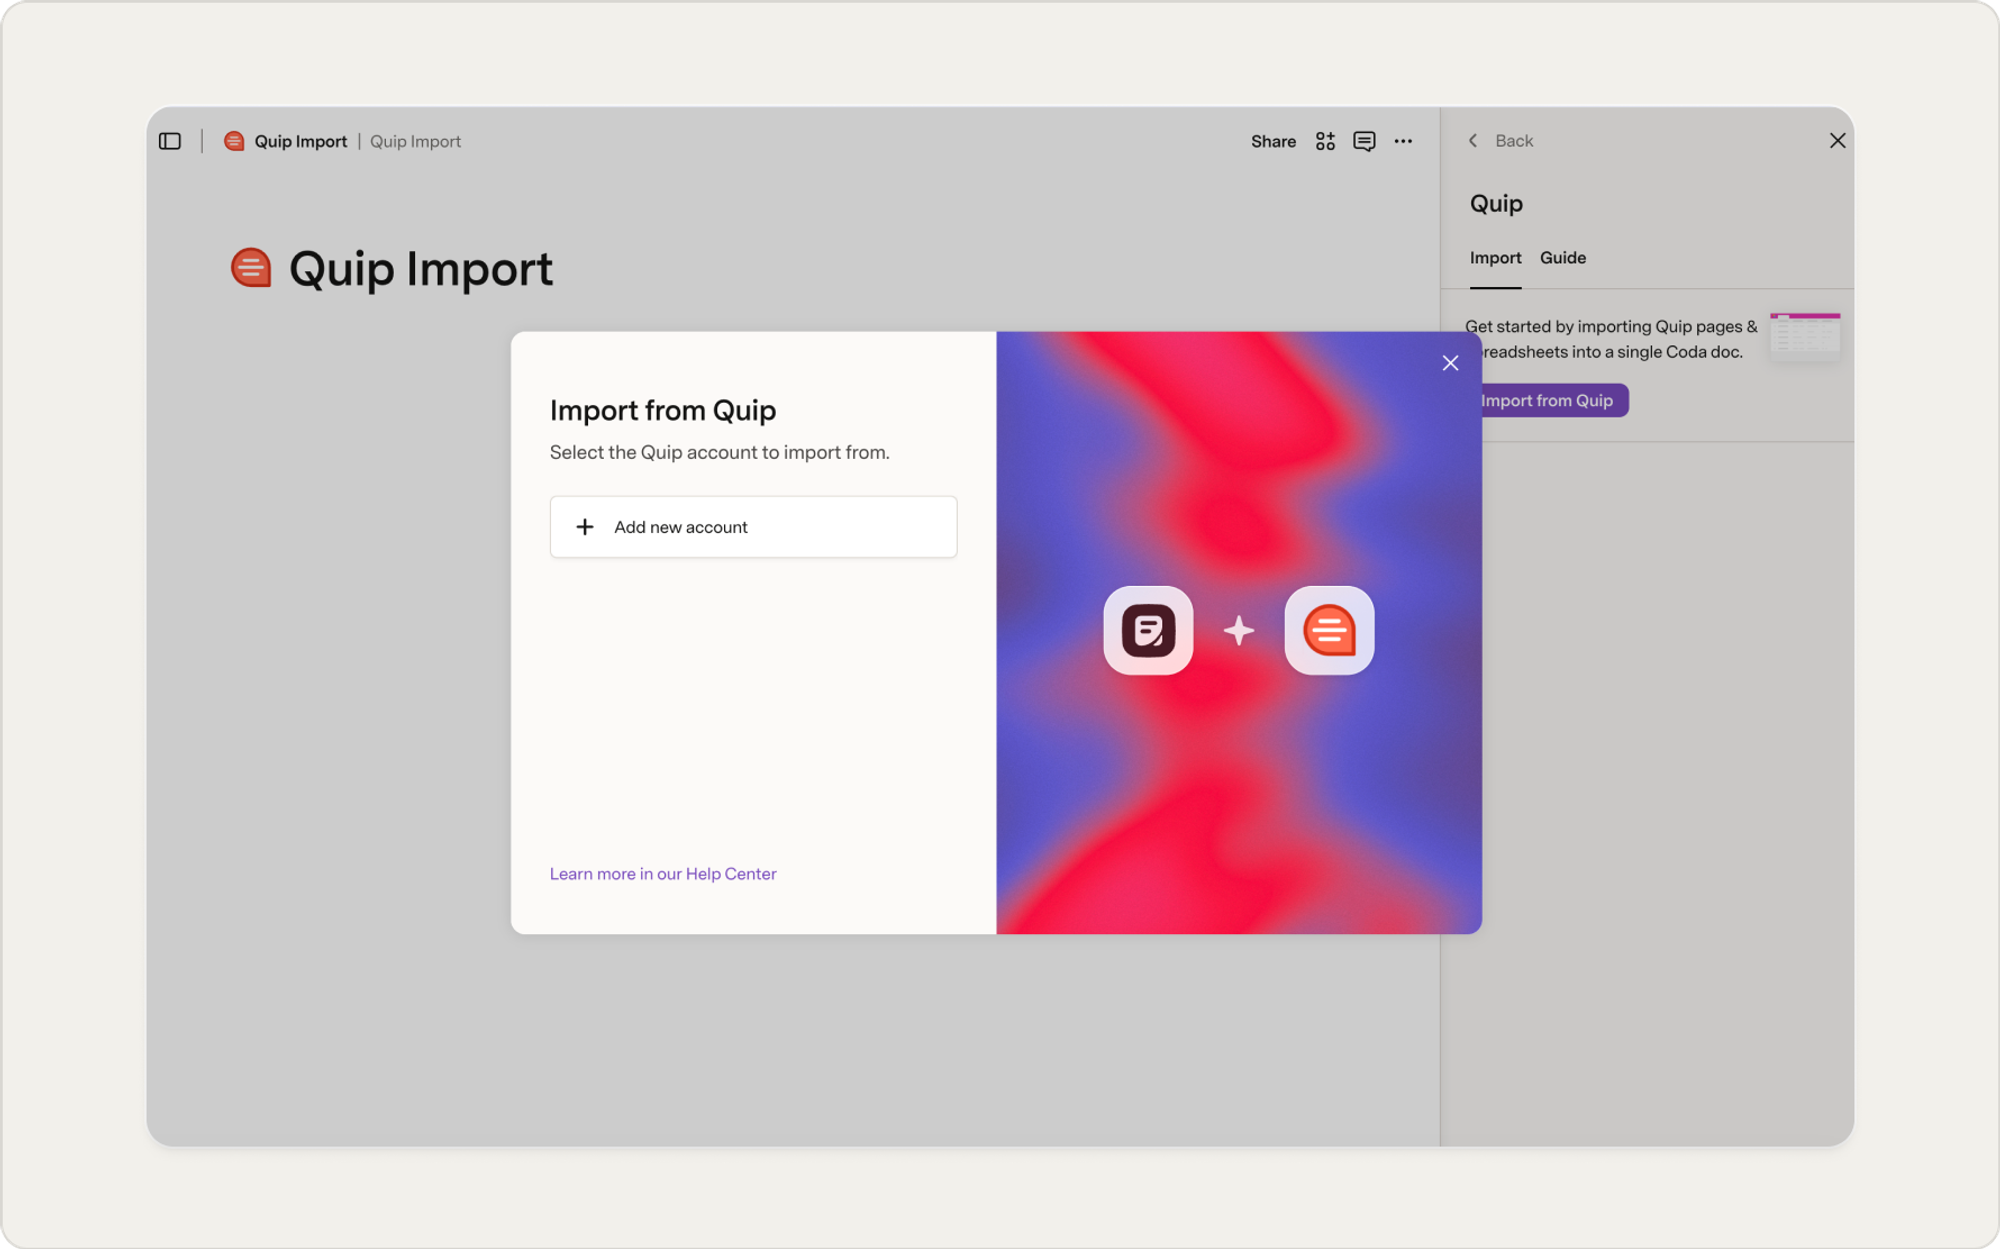This screenshot has width=2000, height=1249.
Task: Click the Share button
Action: [x=1273, y=141]
